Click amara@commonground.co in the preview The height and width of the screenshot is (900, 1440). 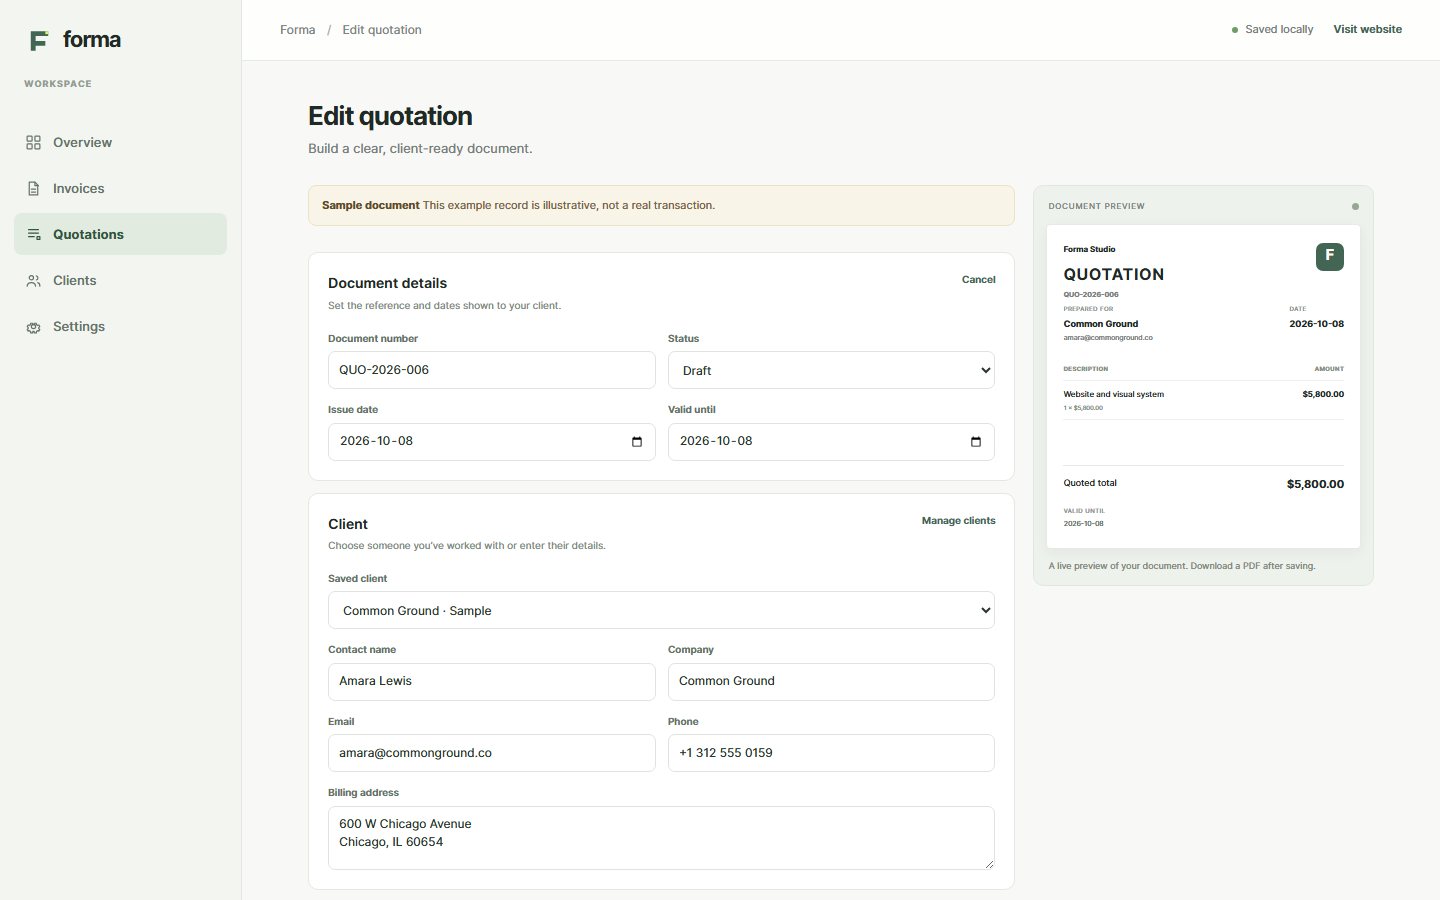coord(1108,338)
